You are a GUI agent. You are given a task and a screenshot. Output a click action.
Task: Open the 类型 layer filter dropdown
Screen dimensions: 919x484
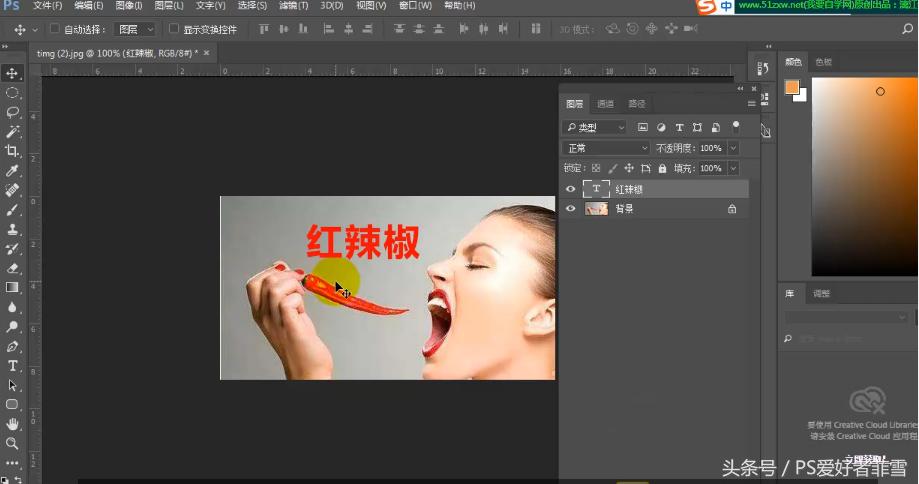pyautogui.click(x=595, y=127)
